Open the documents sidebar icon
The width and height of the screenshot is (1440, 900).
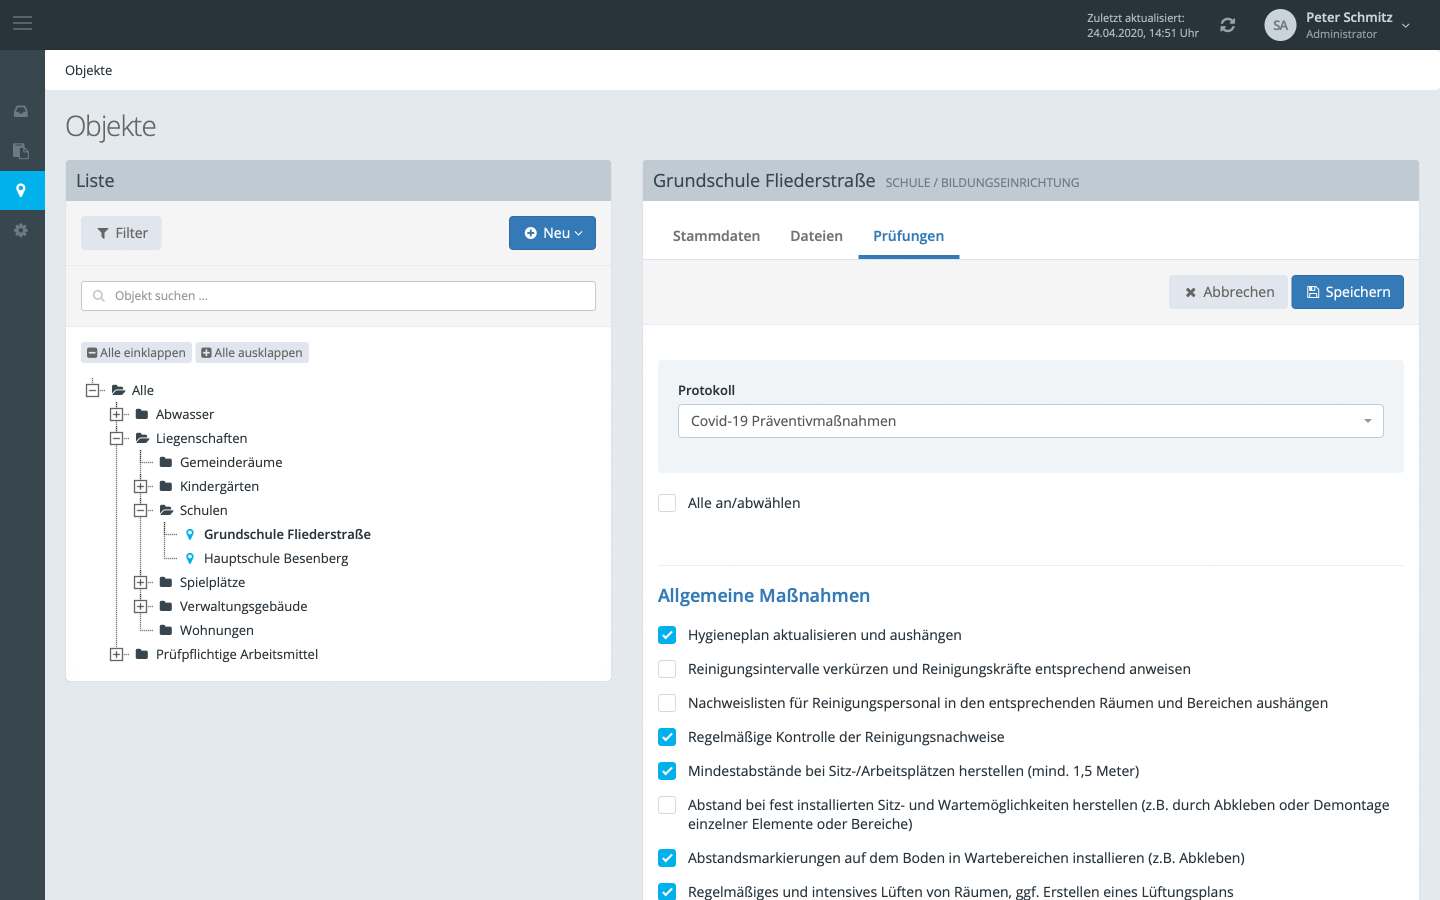(21, 151)
